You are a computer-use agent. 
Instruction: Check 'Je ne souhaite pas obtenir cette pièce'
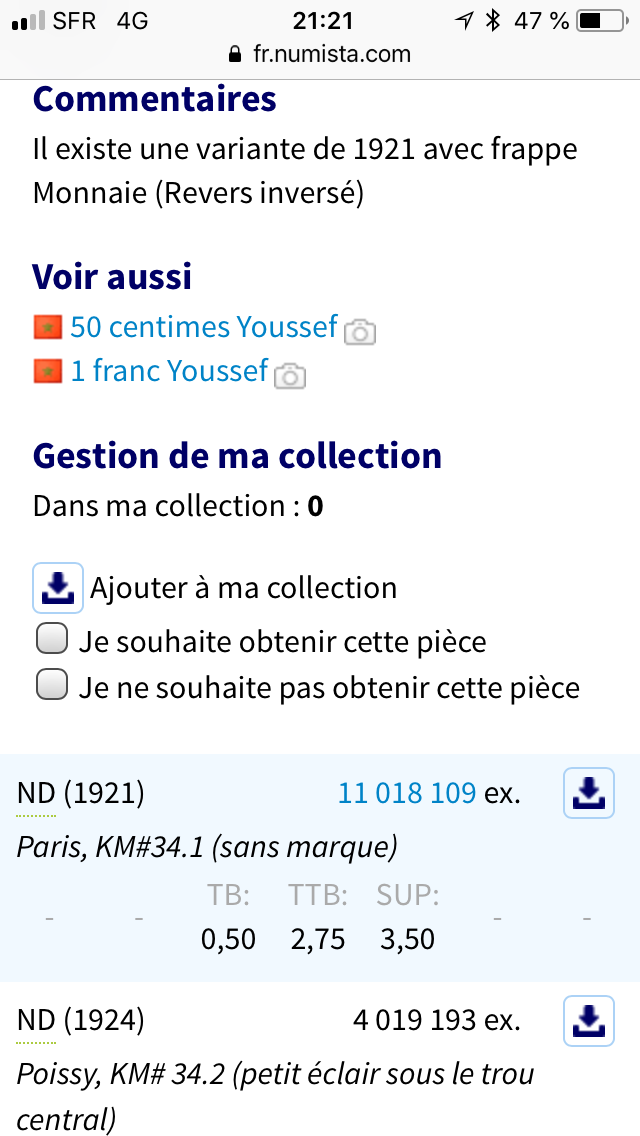tap(51, 686)
